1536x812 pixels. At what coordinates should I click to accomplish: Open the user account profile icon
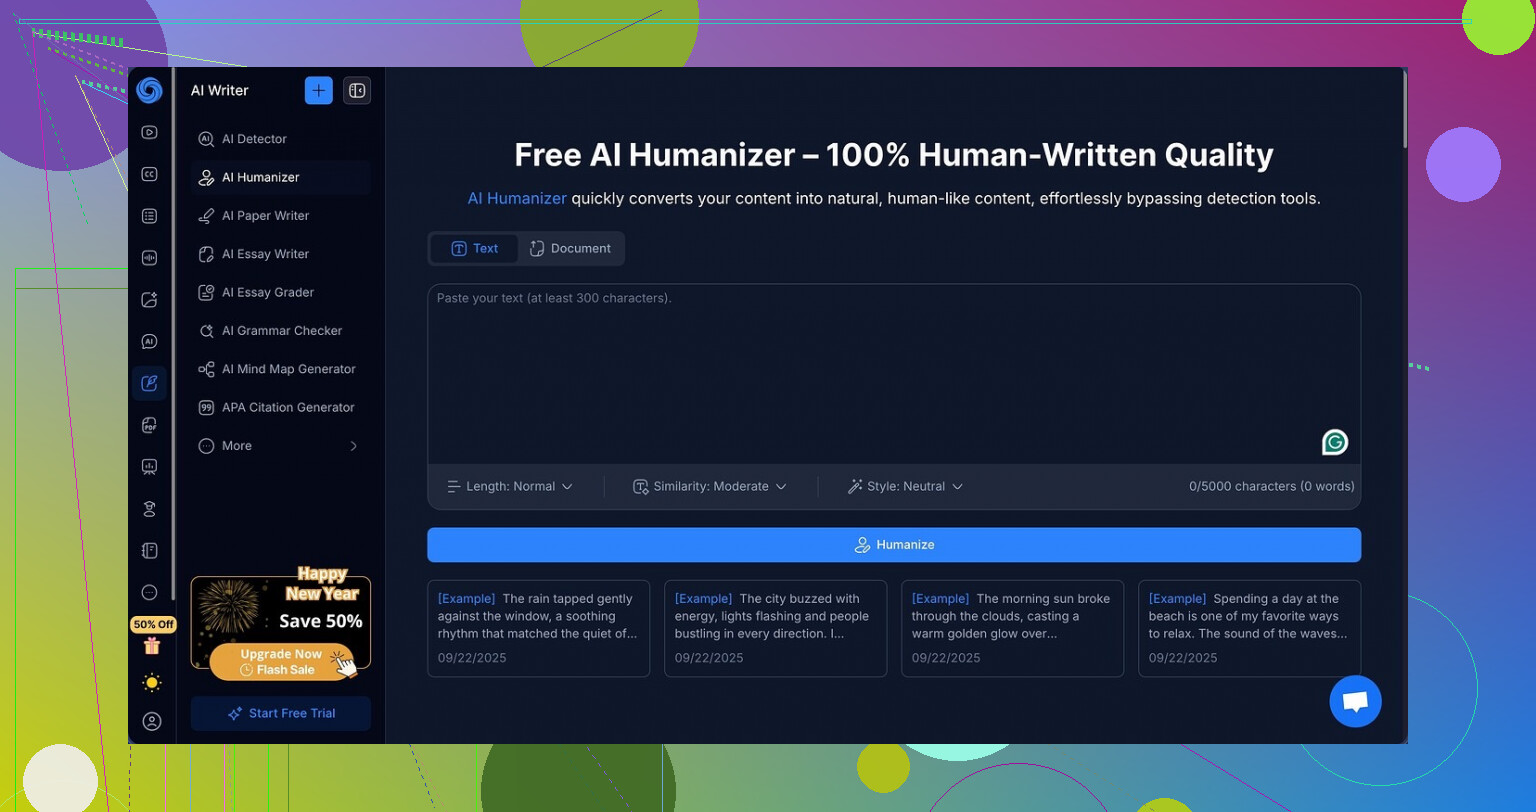point(151,721)
